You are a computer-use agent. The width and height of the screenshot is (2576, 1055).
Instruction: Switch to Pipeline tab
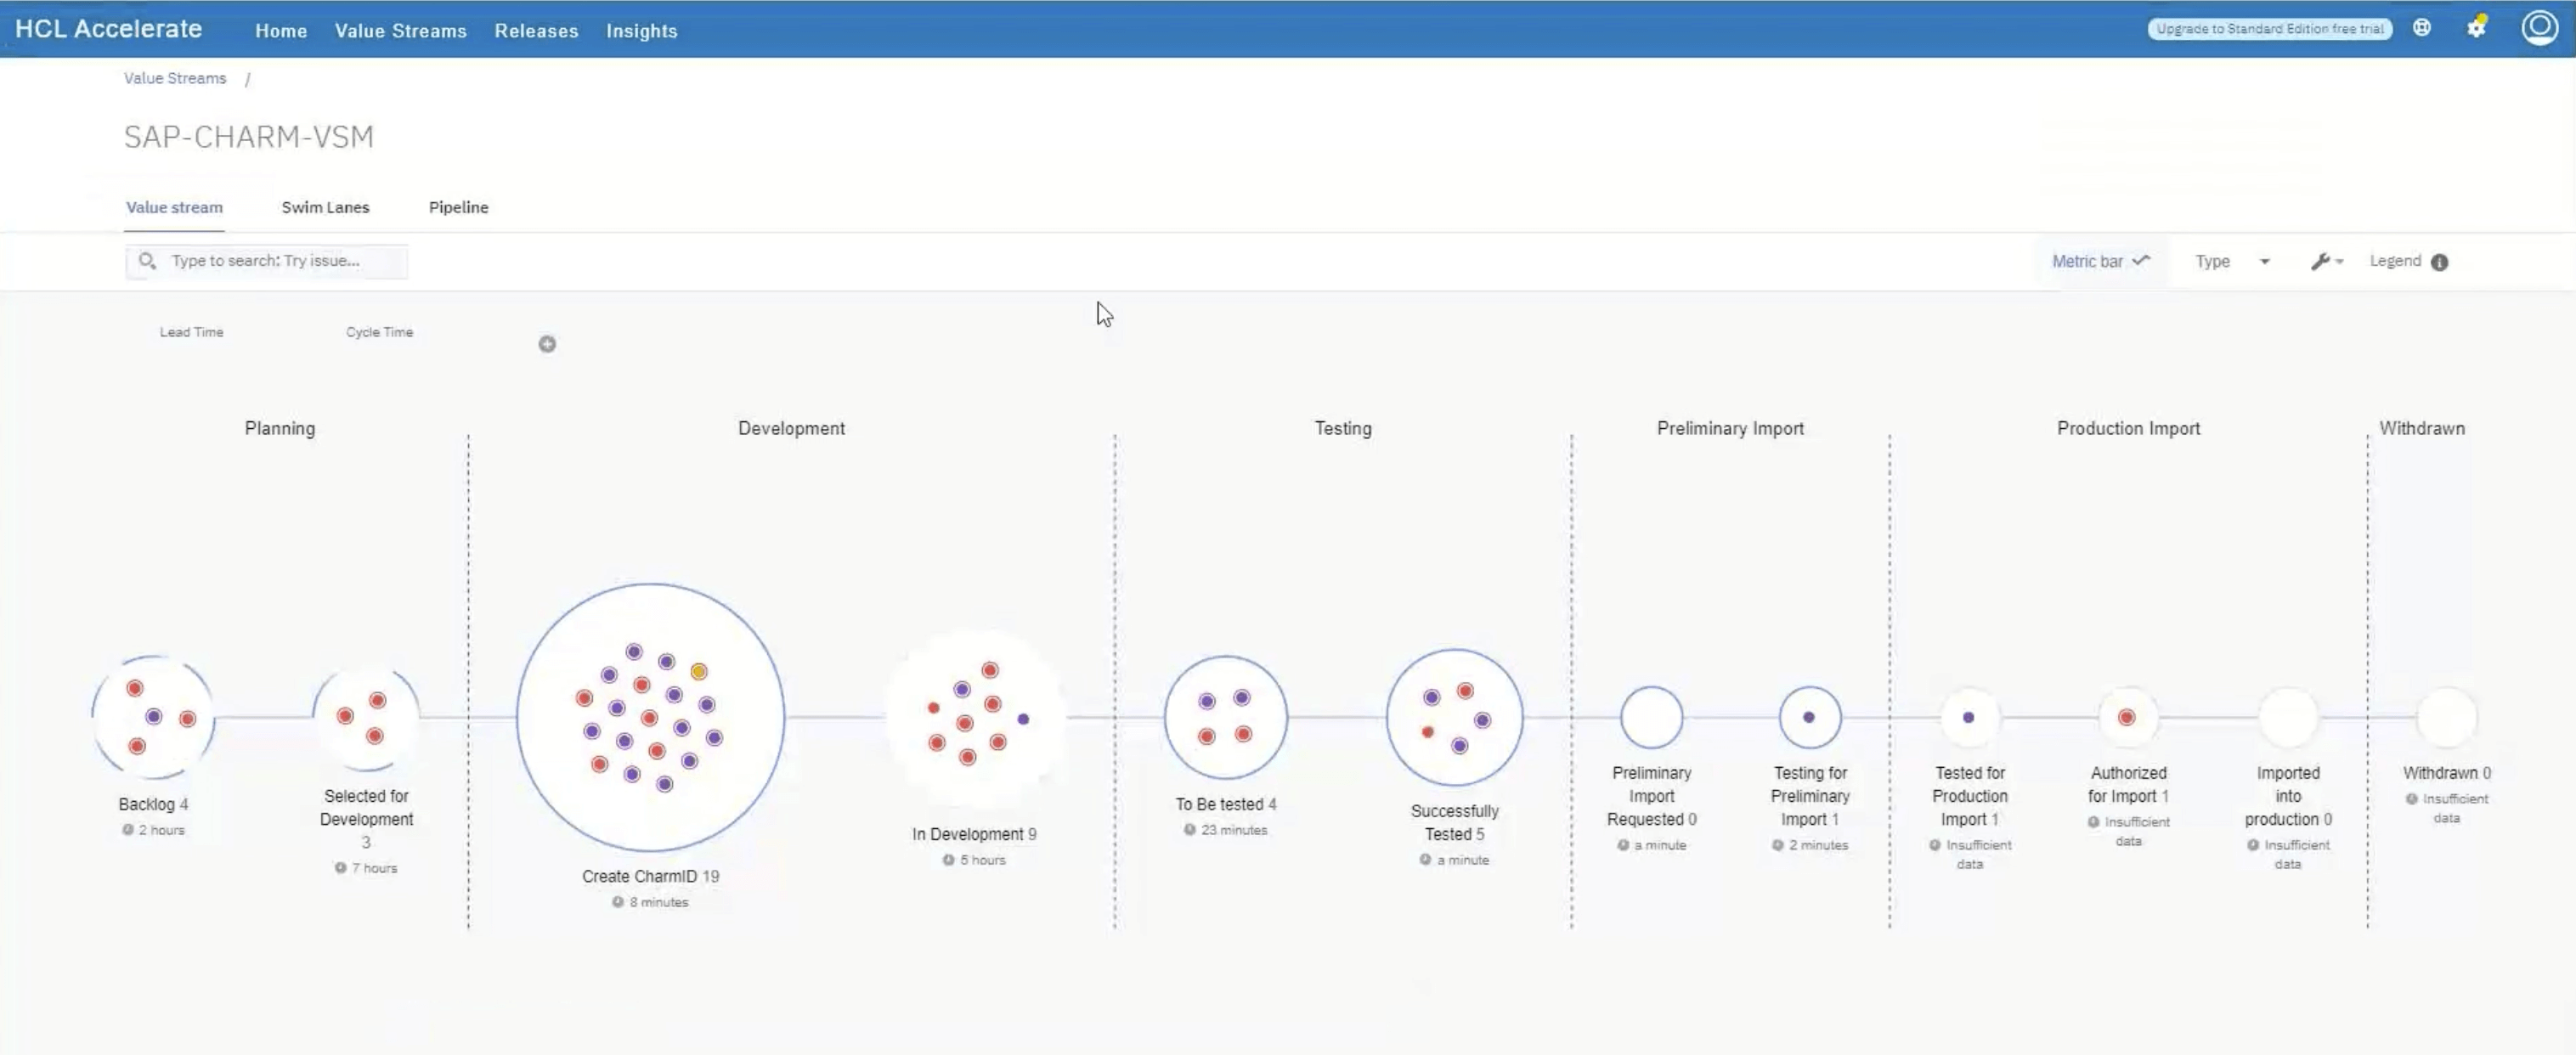tap(459, 207)
